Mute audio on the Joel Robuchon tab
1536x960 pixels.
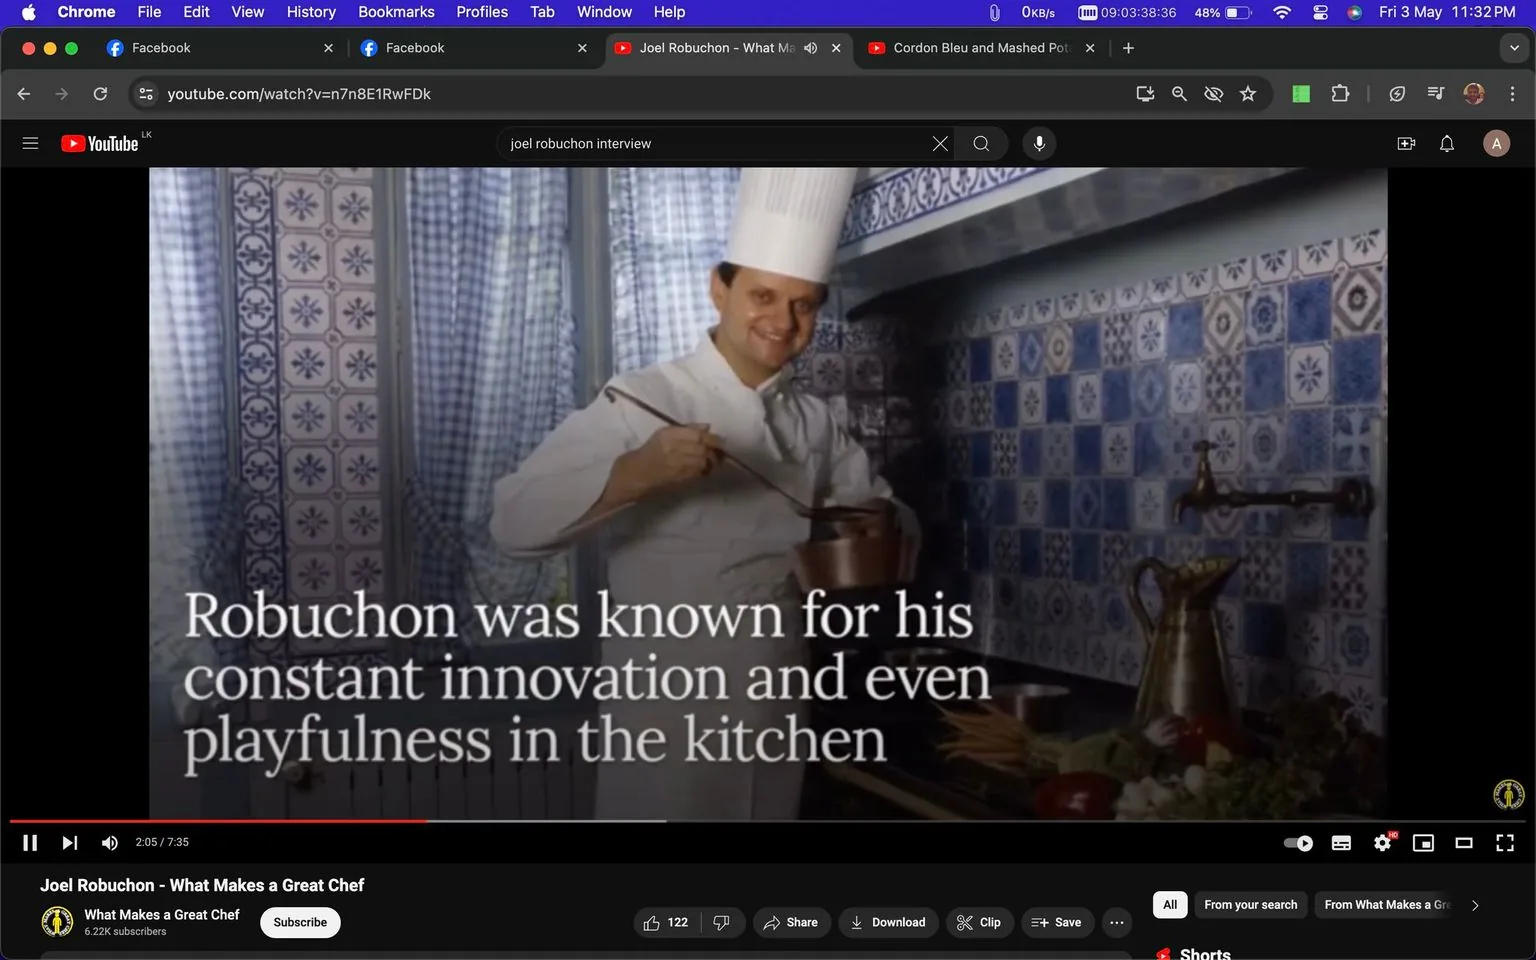(x=810, y=47)
